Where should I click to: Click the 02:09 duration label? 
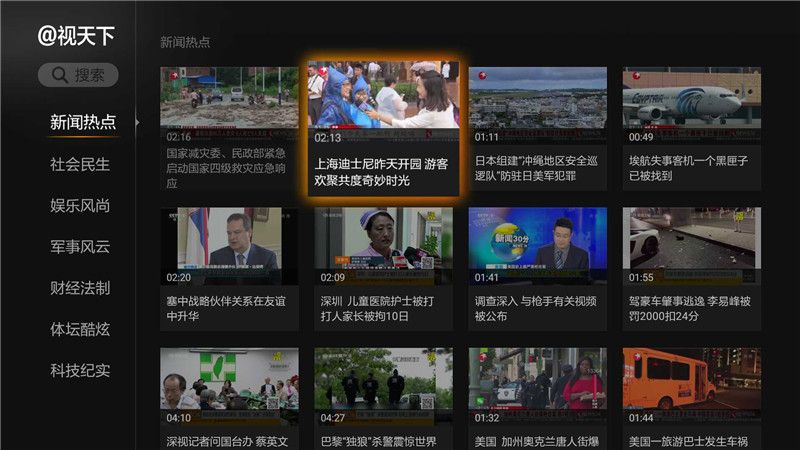tap(333, 278)
